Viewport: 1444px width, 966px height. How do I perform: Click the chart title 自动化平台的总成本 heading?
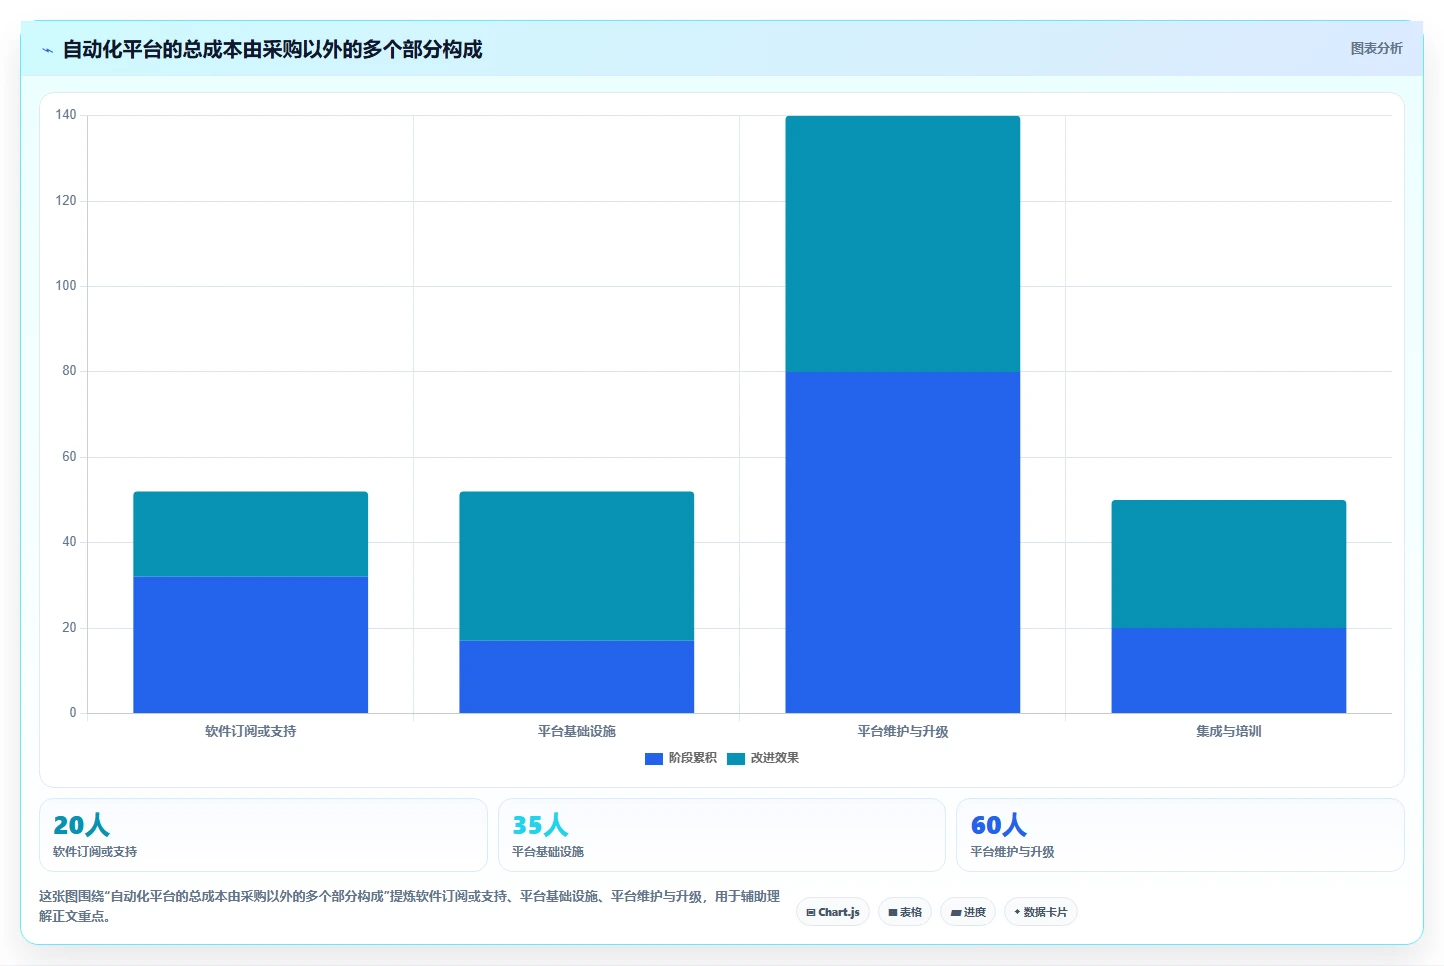[272, 49]
